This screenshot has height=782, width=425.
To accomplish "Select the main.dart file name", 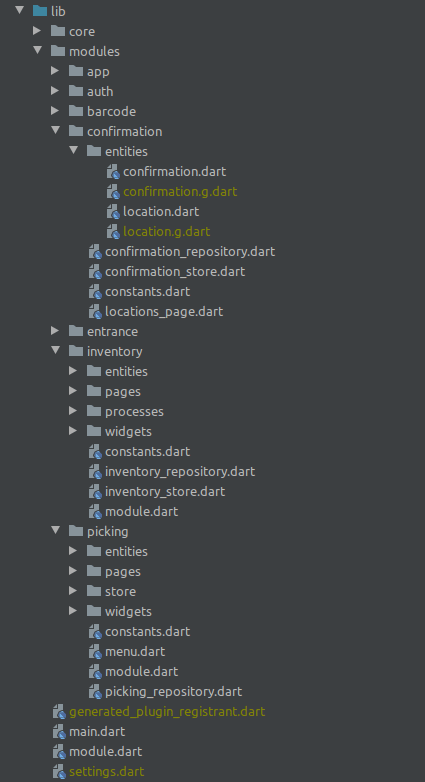I will (x=97, y=732).
